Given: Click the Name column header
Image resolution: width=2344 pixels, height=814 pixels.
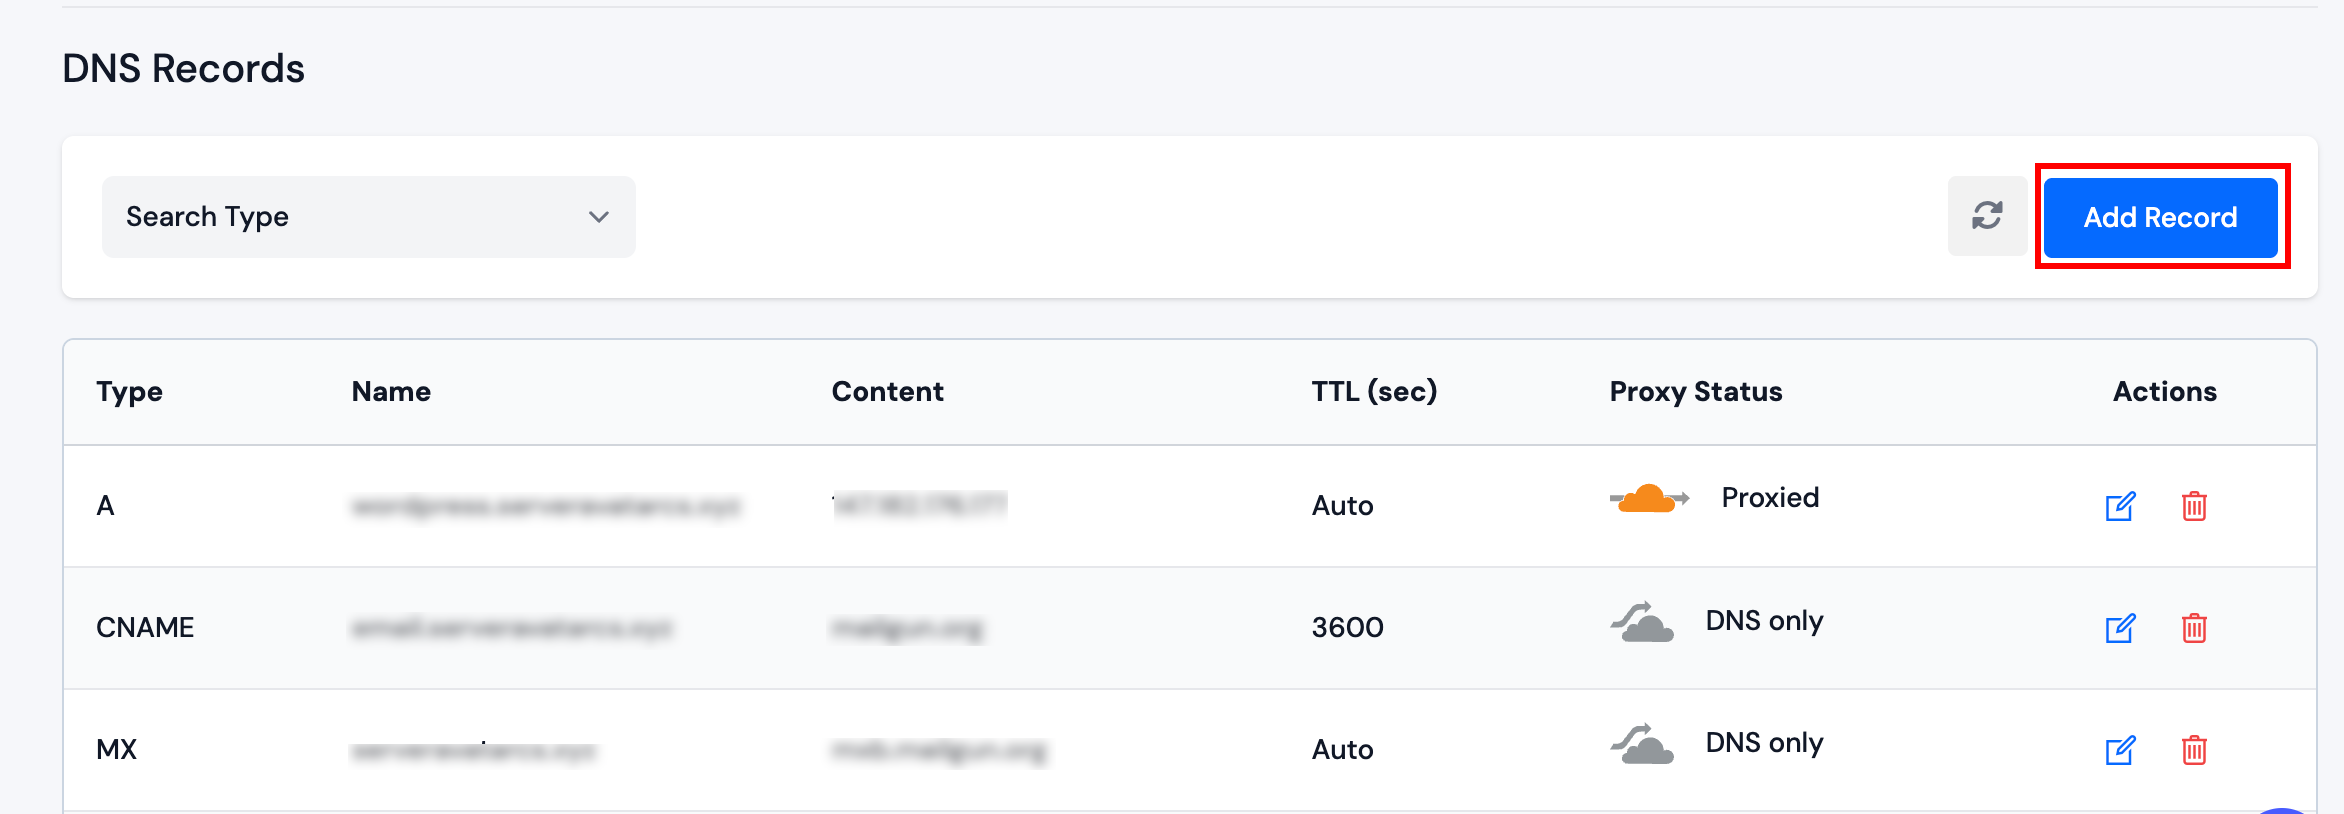Looking at the screenshot, I should (390, 391).
